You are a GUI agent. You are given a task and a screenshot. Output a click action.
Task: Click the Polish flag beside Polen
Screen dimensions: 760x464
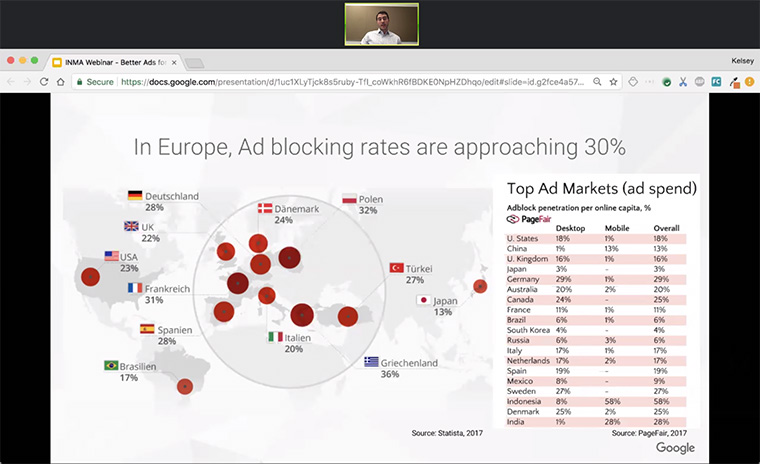point(349,198)
